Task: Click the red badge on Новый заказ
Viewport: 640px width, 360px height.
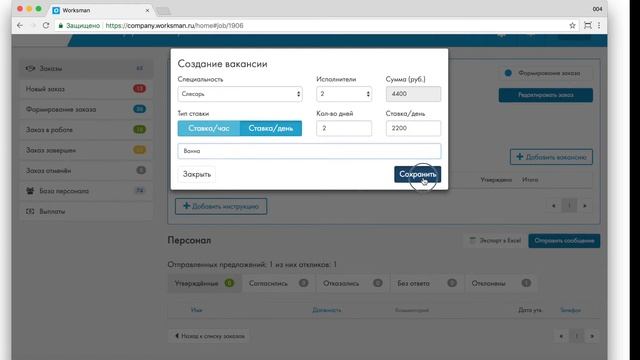Action: tap(139, 89)
